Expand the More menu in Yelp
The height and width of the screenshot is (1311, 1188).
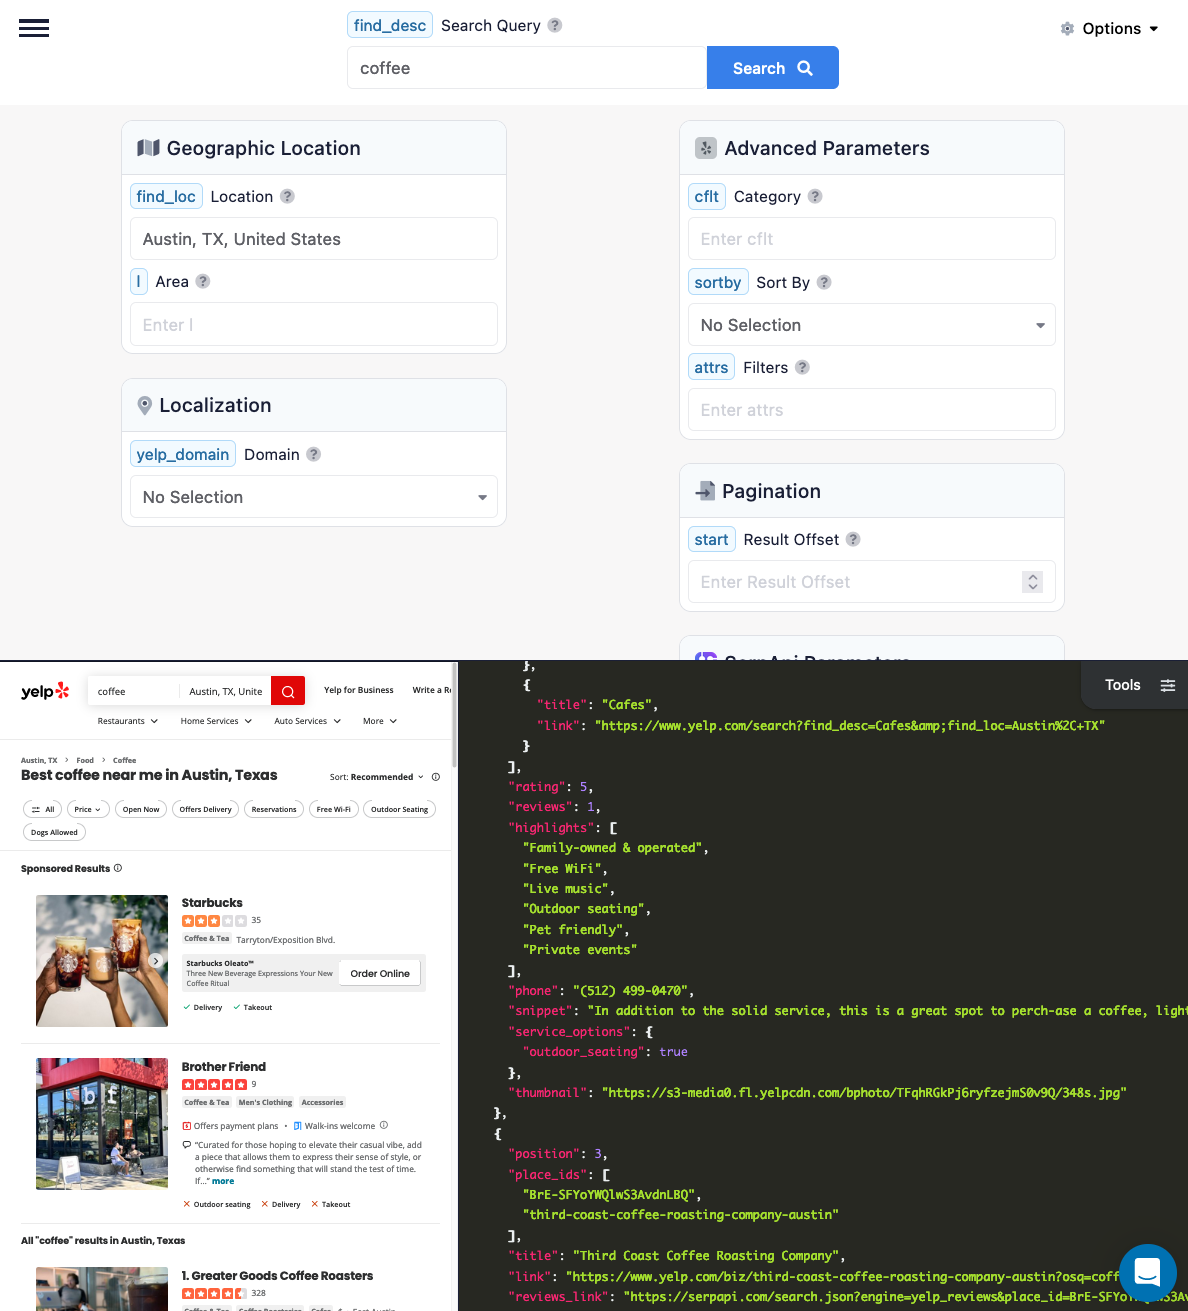pyautogui.click(x=380, y=721)
